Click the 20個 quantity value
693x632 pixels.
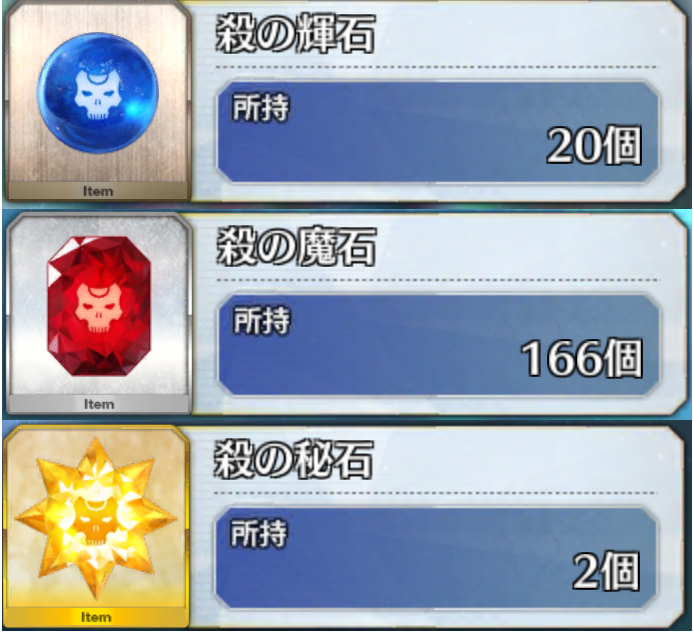point(594,146)
